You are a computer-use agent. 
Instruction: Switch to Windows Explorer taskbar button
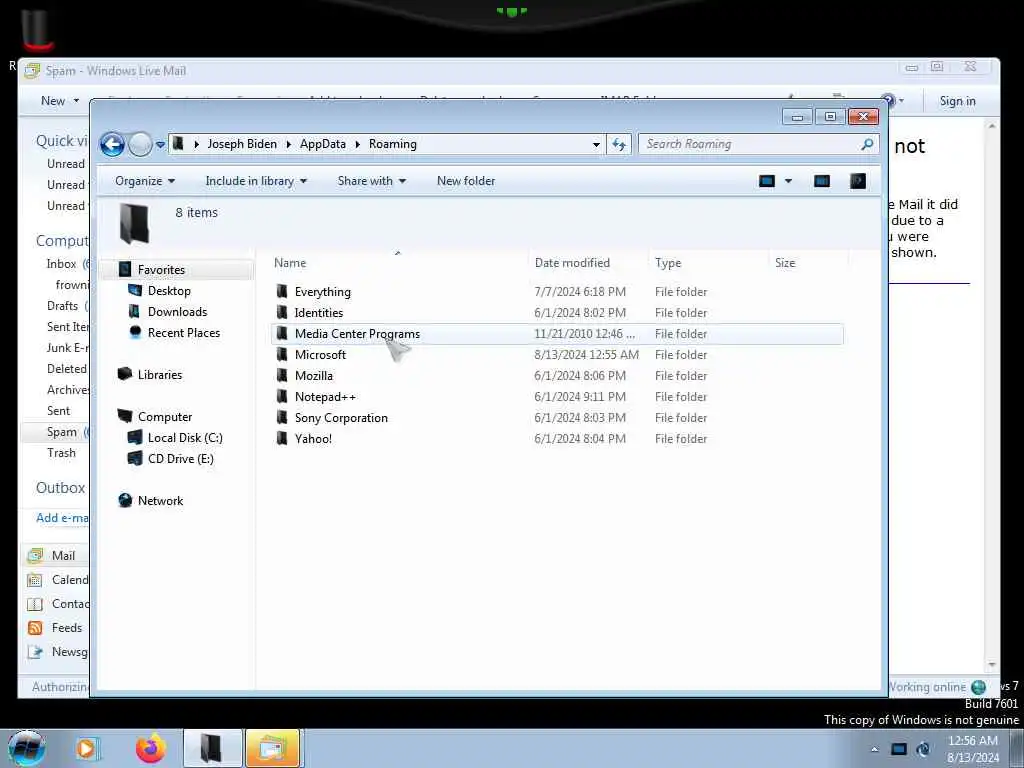pyautogui.click(x=212, y=748)
